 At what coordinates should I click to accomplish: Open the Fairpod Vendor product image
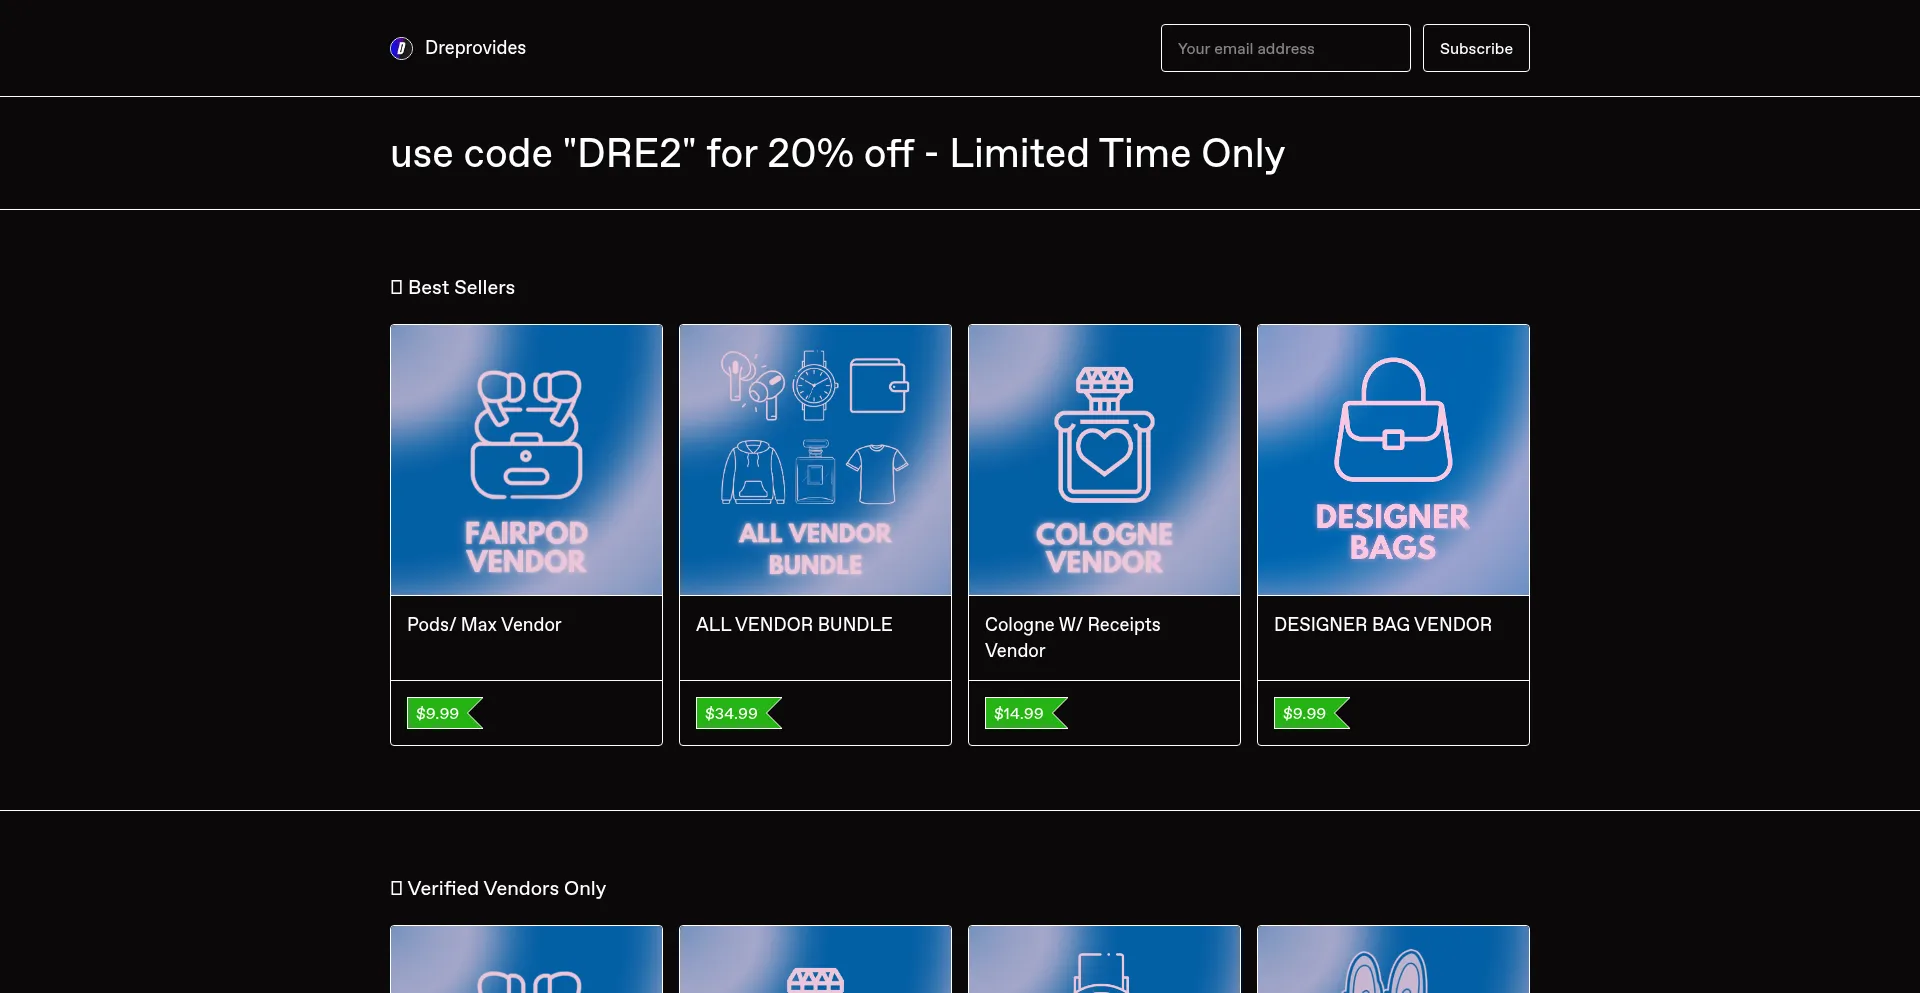(526, 460)
